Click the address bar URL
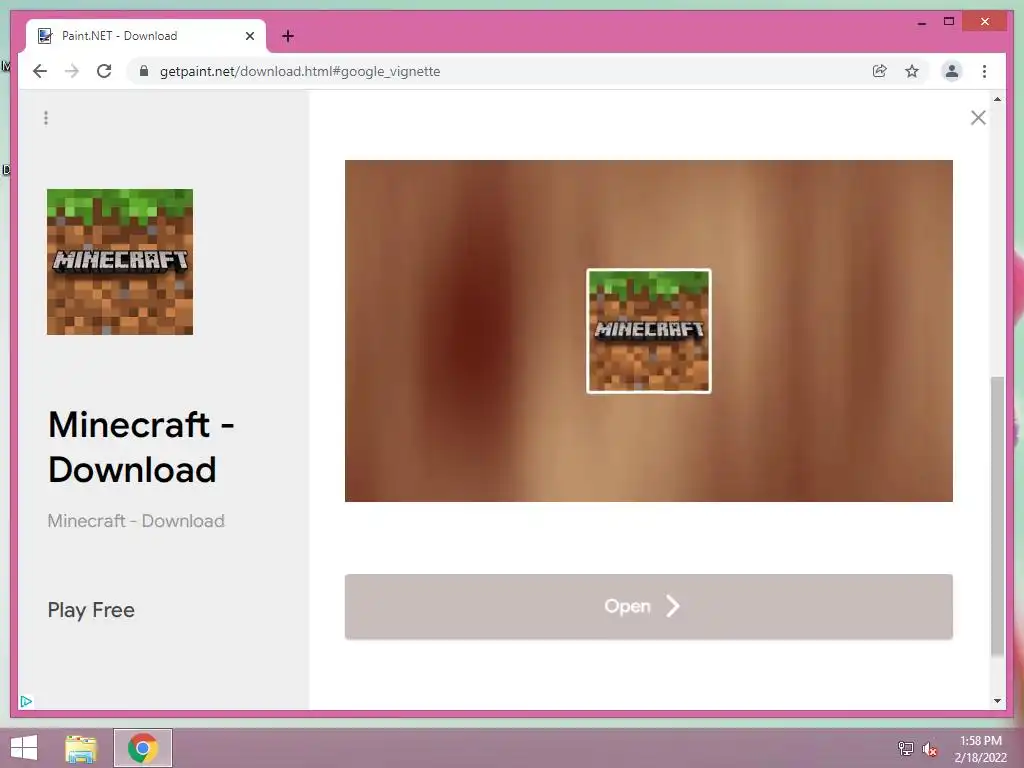Image resolution: width=1024 pixels, height=768 pixels. 300,71
